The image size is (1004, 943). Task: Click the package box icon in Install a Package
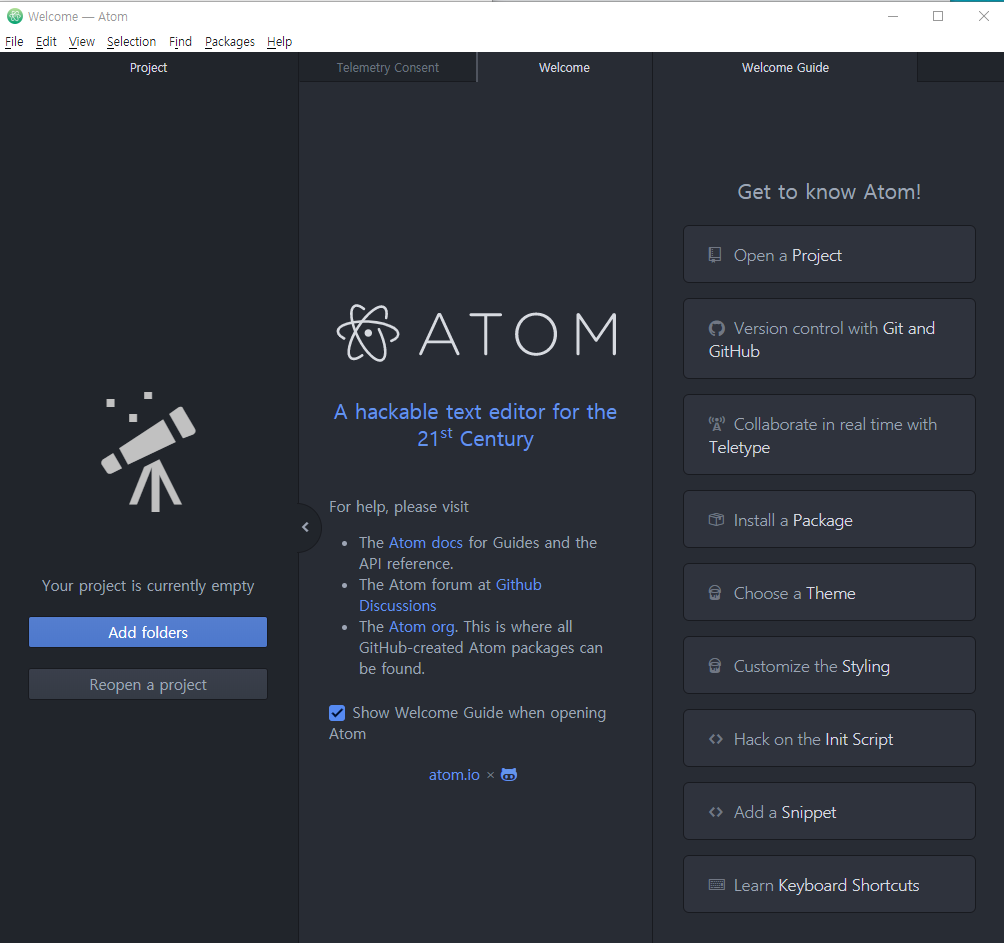click(x=717, y=520)
